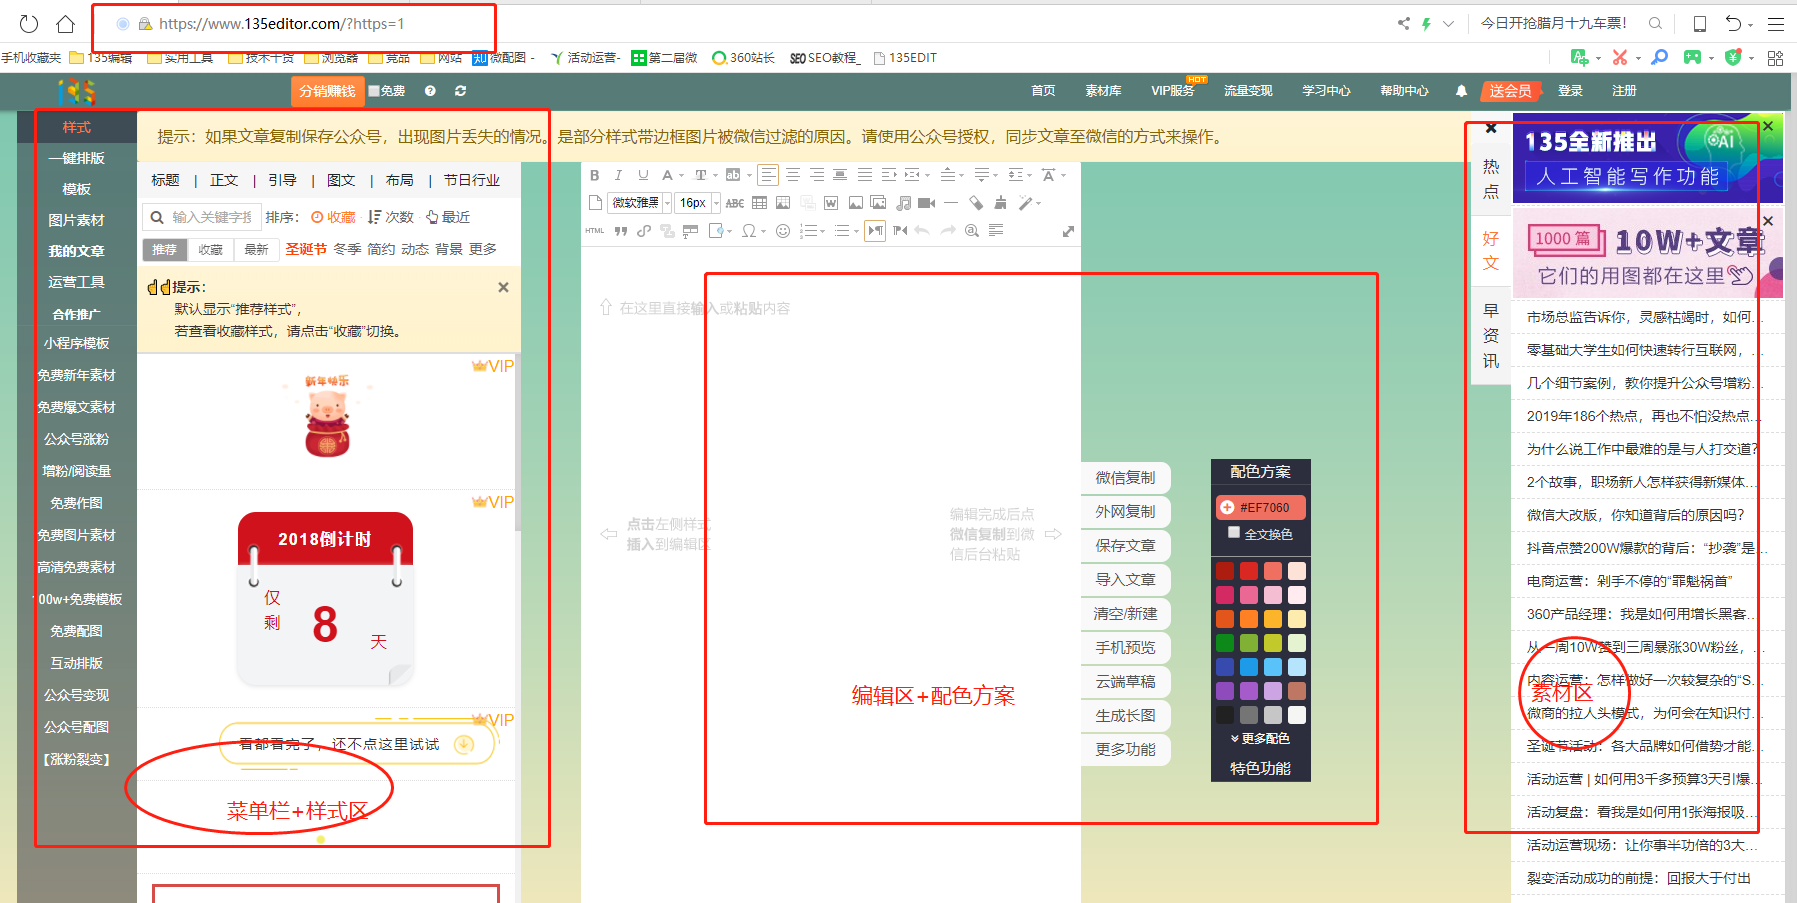The width and height of the screenshot is (1797, 903).
Task: Expand 更多配色 color options
Action: pos(1260,738)
